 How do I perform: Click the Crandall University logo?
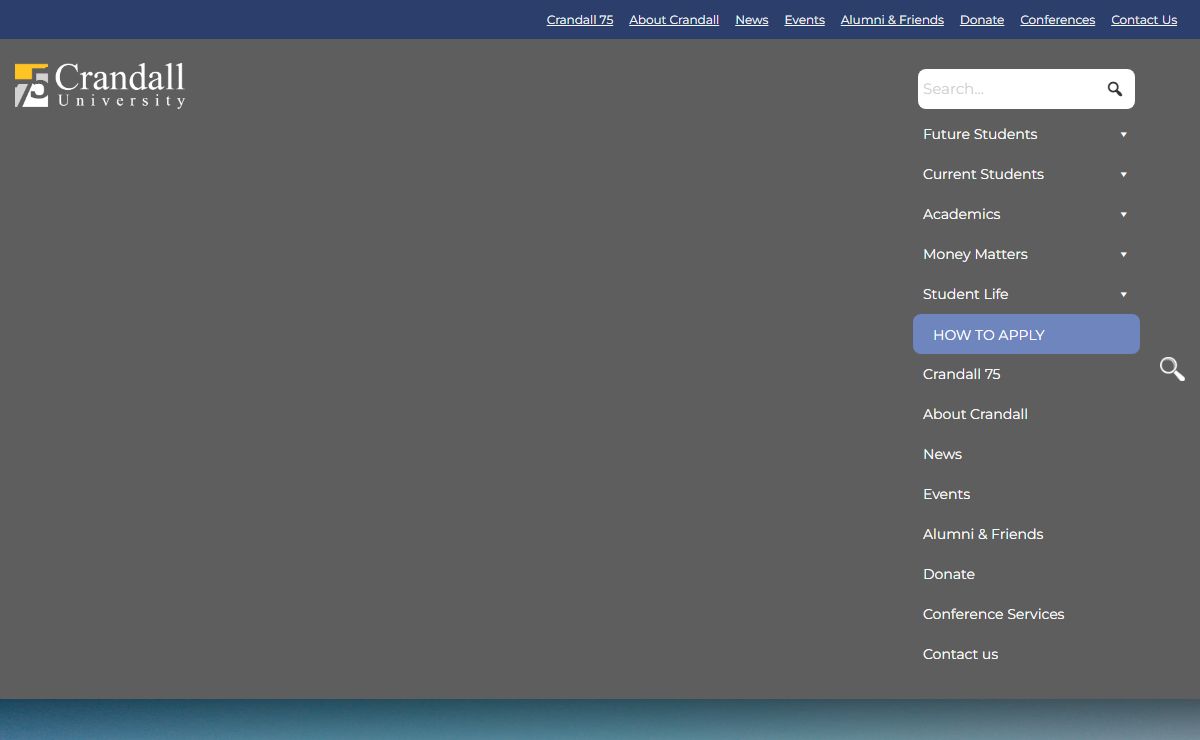pyautogui.click(x=100, y=86)
